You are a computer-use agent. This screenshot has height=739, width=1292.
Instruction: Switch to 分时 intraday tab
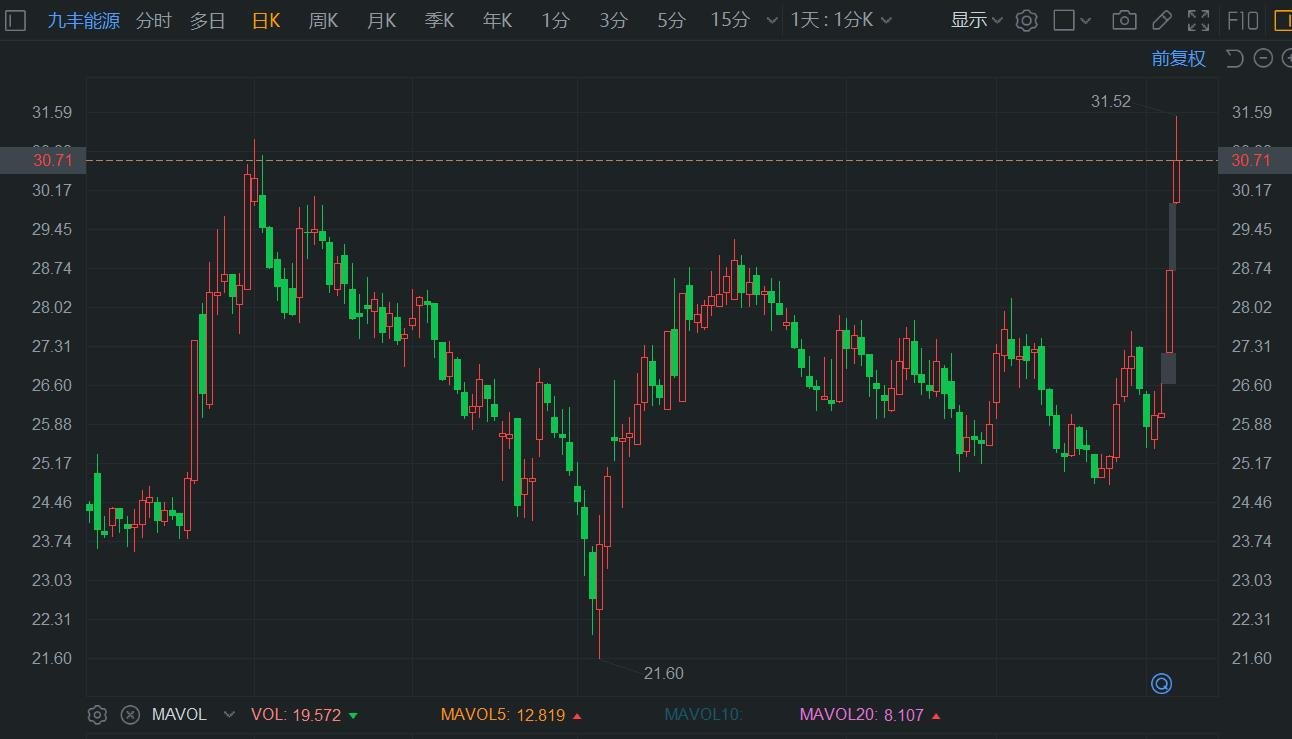coord(153,20)
